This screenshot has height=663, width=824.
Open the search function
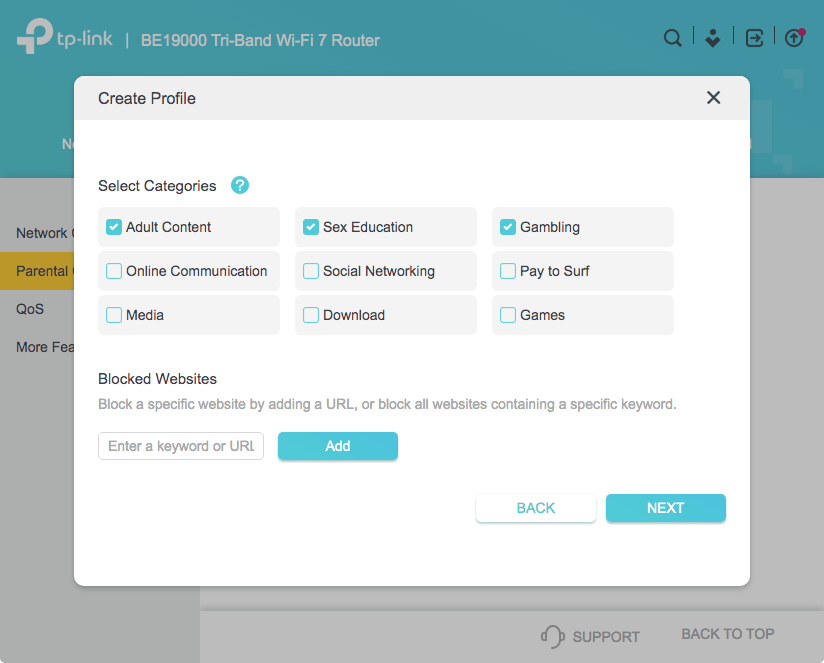pos(672,37)
